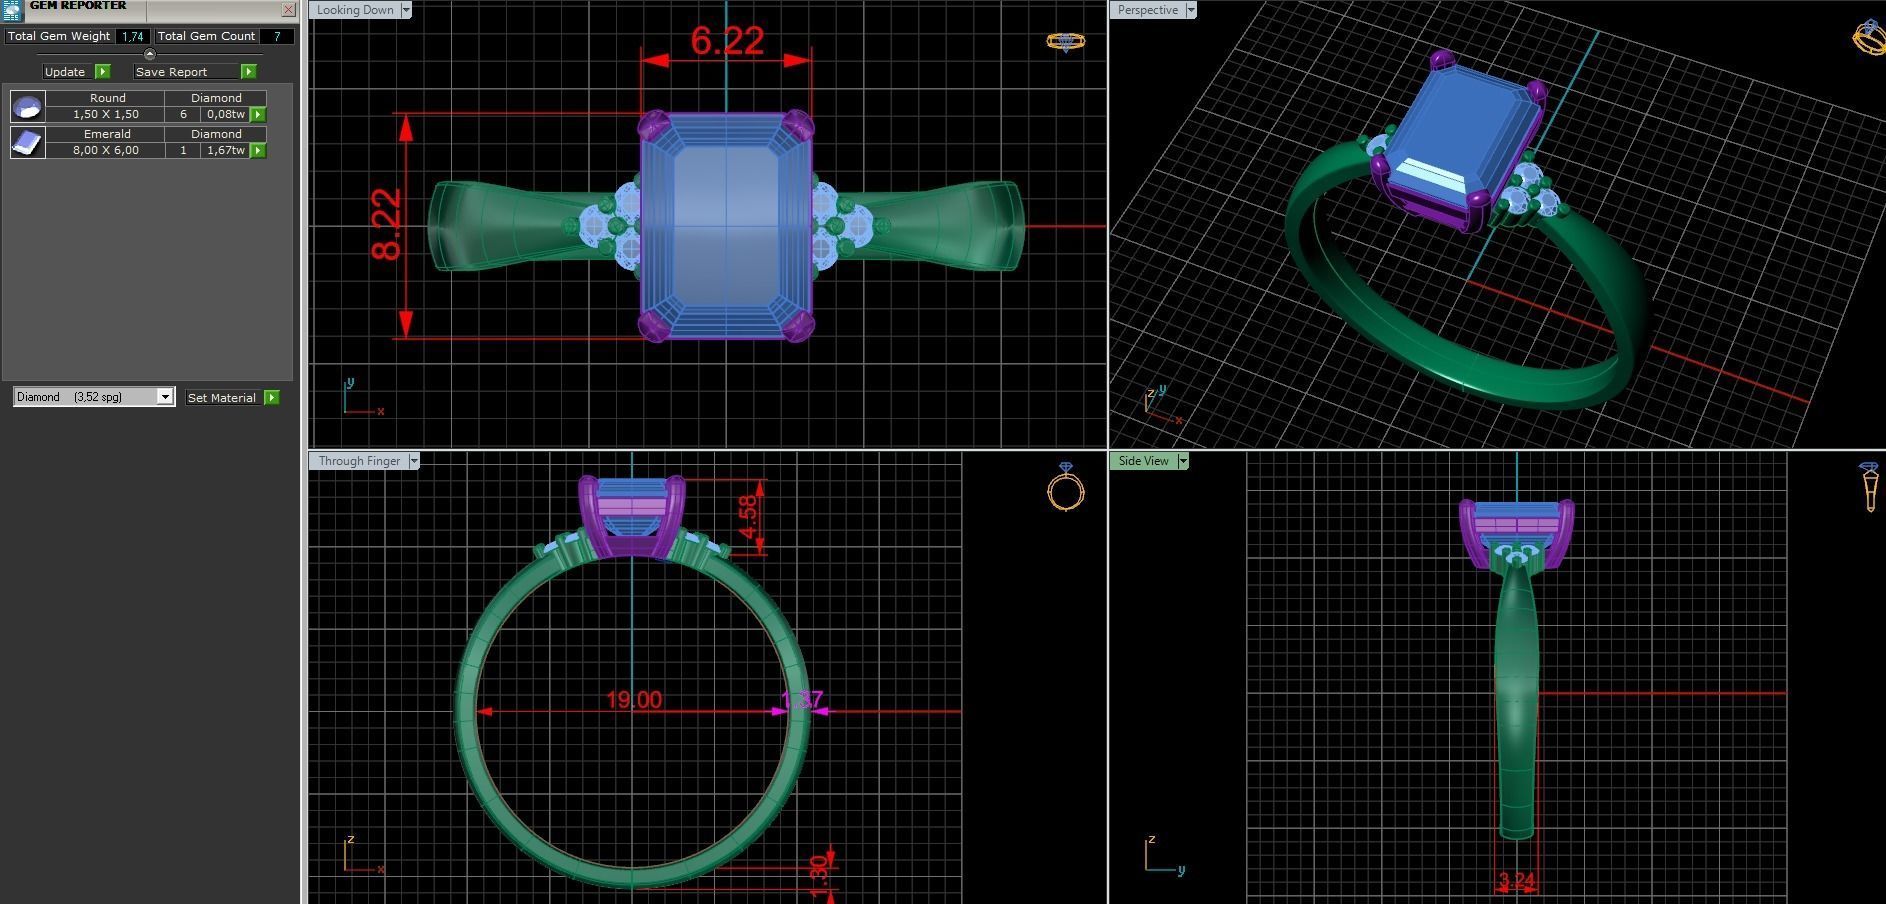
Task: Click the green arrow beside Set Material
Action: (x=272, y=398)
